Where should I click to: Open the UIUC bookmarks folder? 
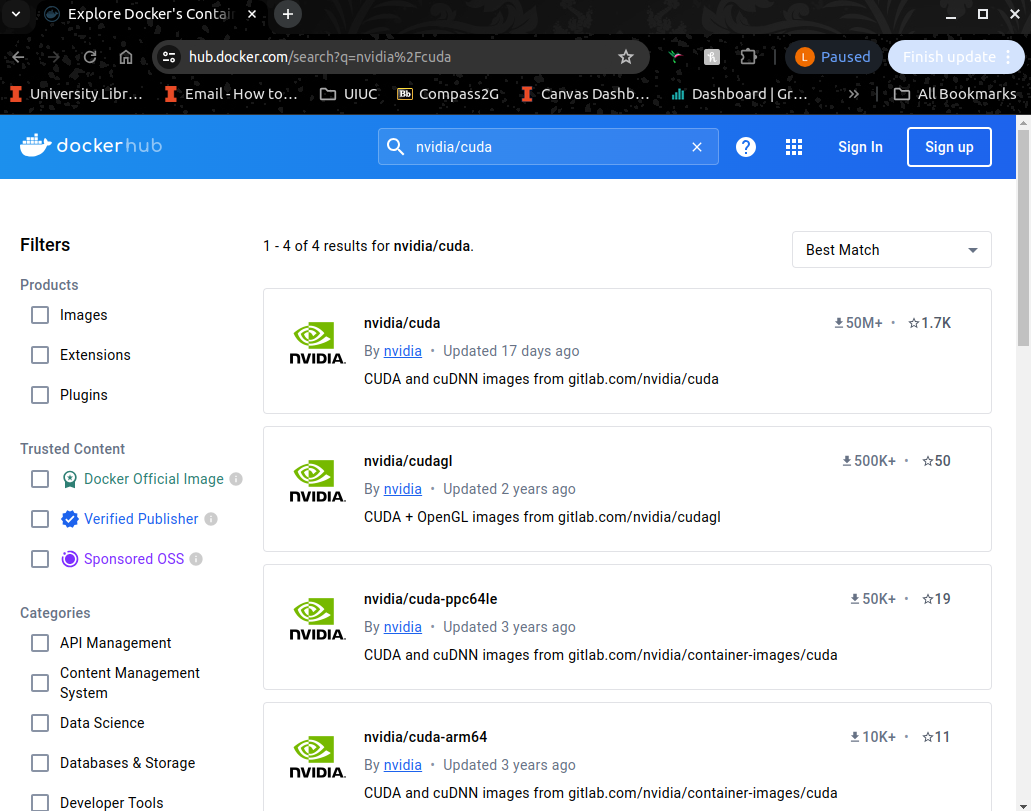348,94
